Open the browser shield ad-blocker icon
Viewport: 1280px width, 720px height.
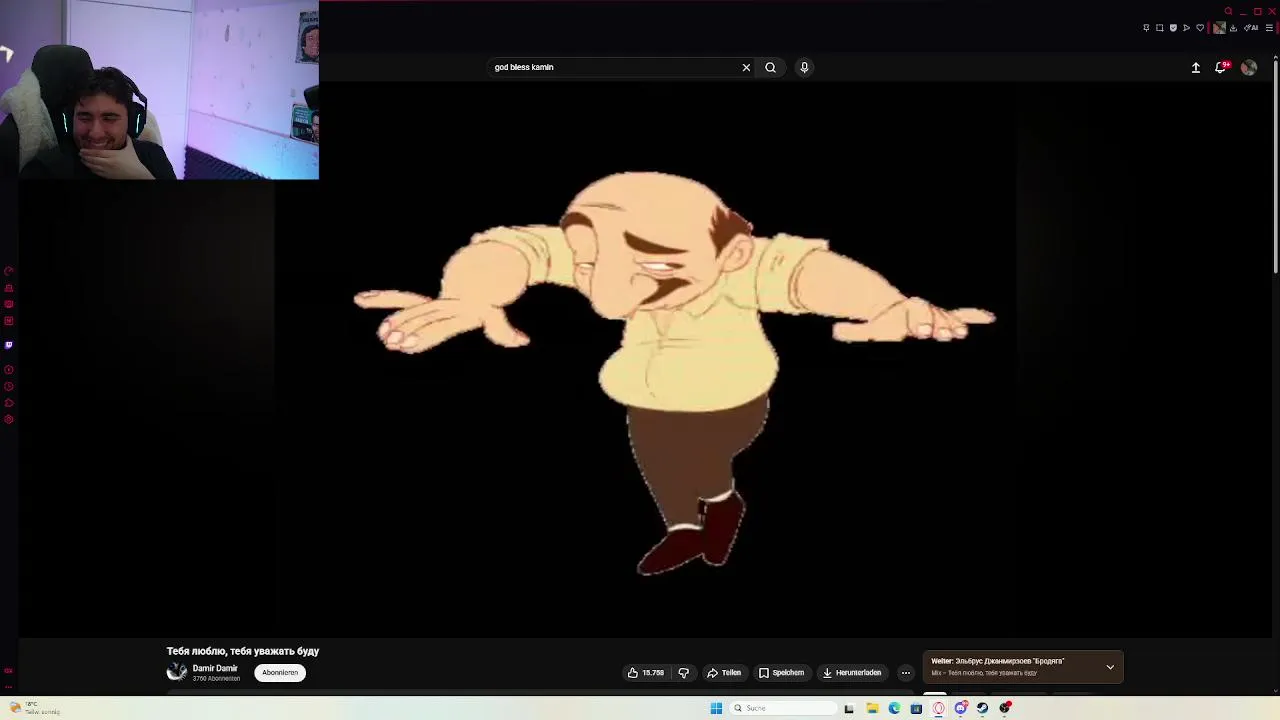click(x=1173, y=28)
